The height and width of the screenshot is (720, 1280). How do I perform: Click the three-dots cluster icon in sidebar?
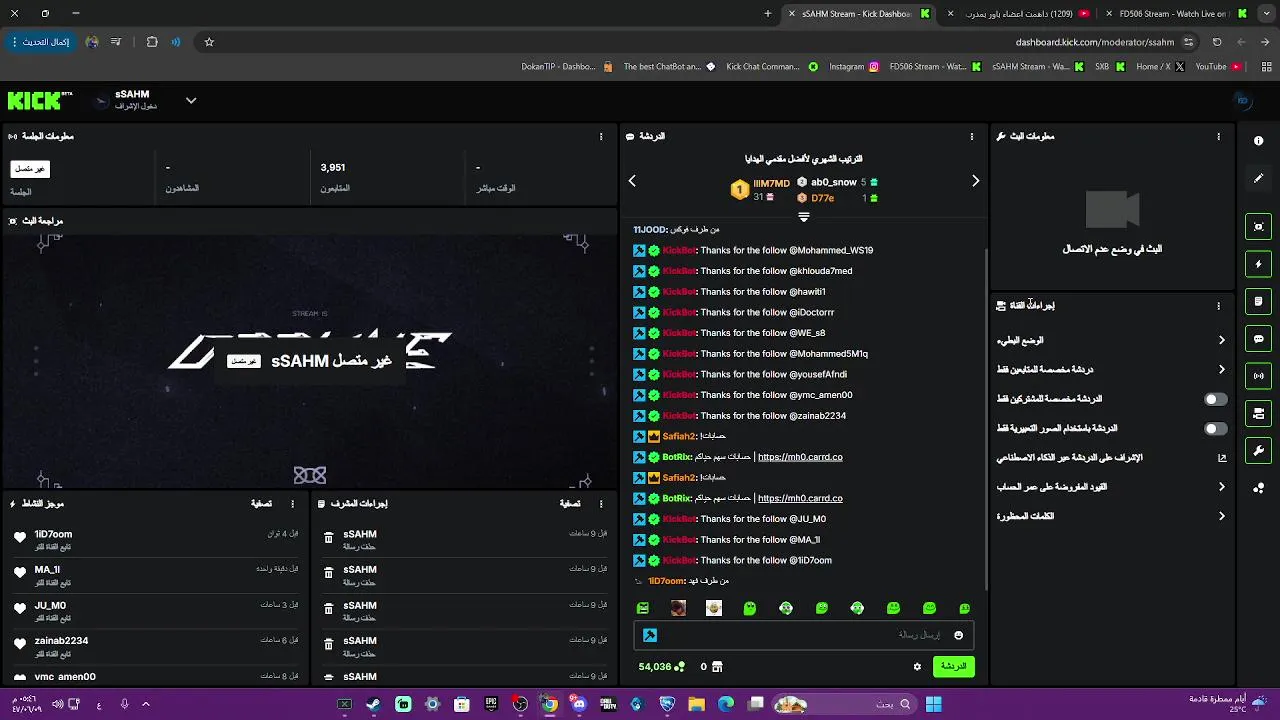pyautogui.click(x=1259, y=488)
